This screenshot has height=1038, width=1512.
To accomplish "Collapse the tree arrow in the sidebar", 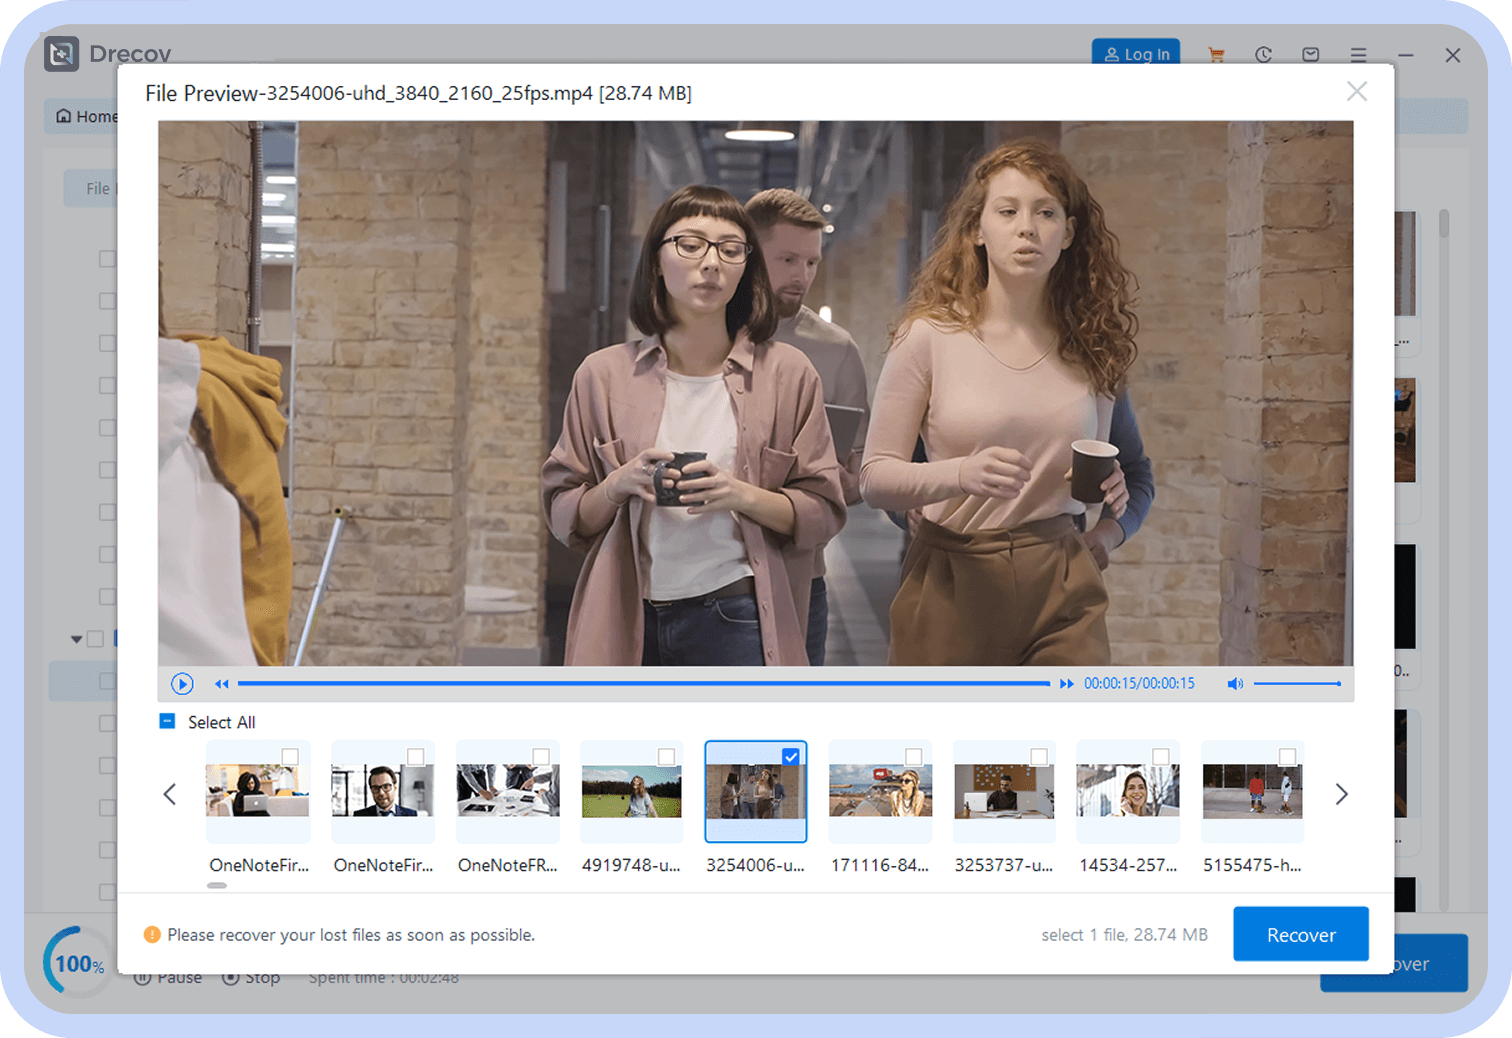I will pyautogui.click(x=76, y=639).
